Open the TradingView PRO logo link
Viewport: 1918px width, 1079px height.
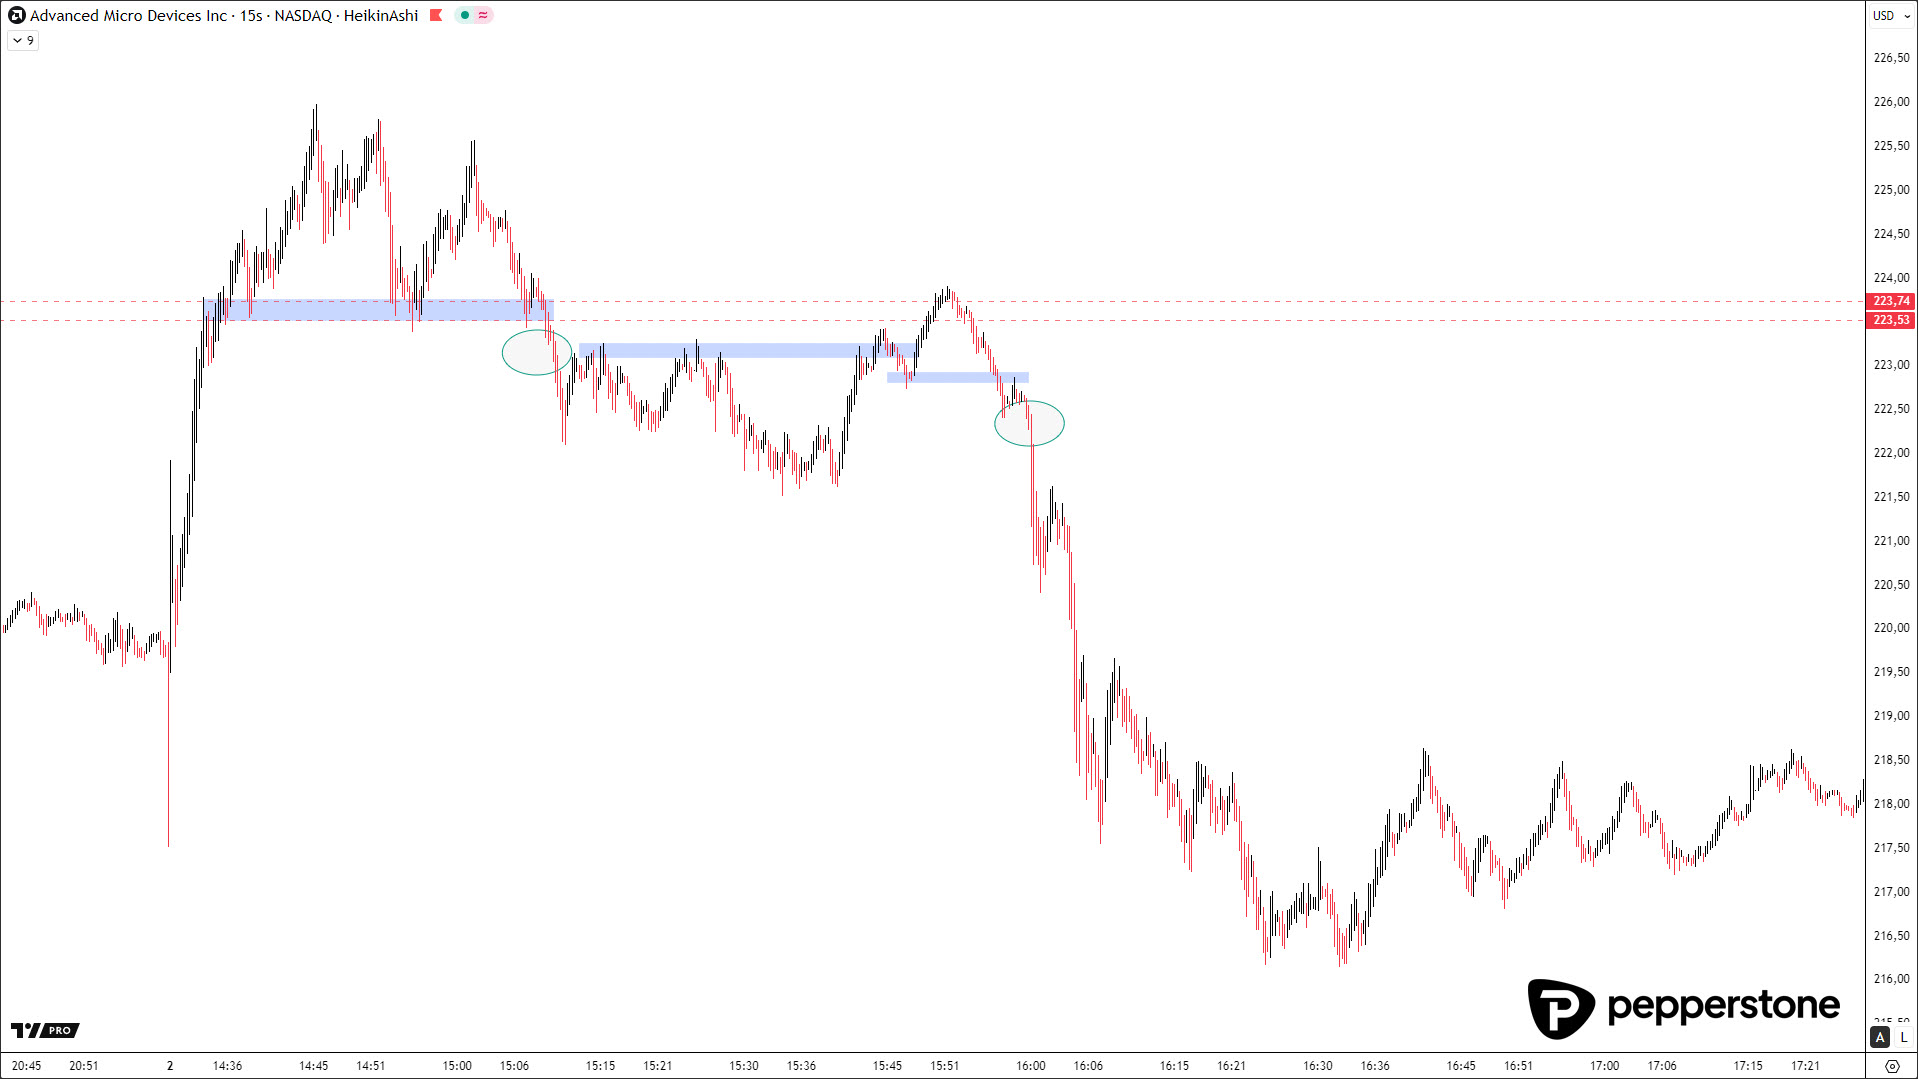tap(45, 1030)
